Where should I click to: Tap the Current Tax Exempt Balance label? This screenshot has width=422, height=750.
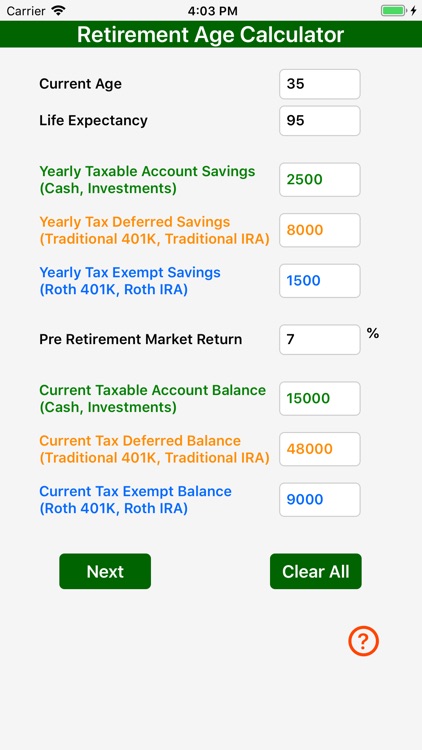(135, 500)
